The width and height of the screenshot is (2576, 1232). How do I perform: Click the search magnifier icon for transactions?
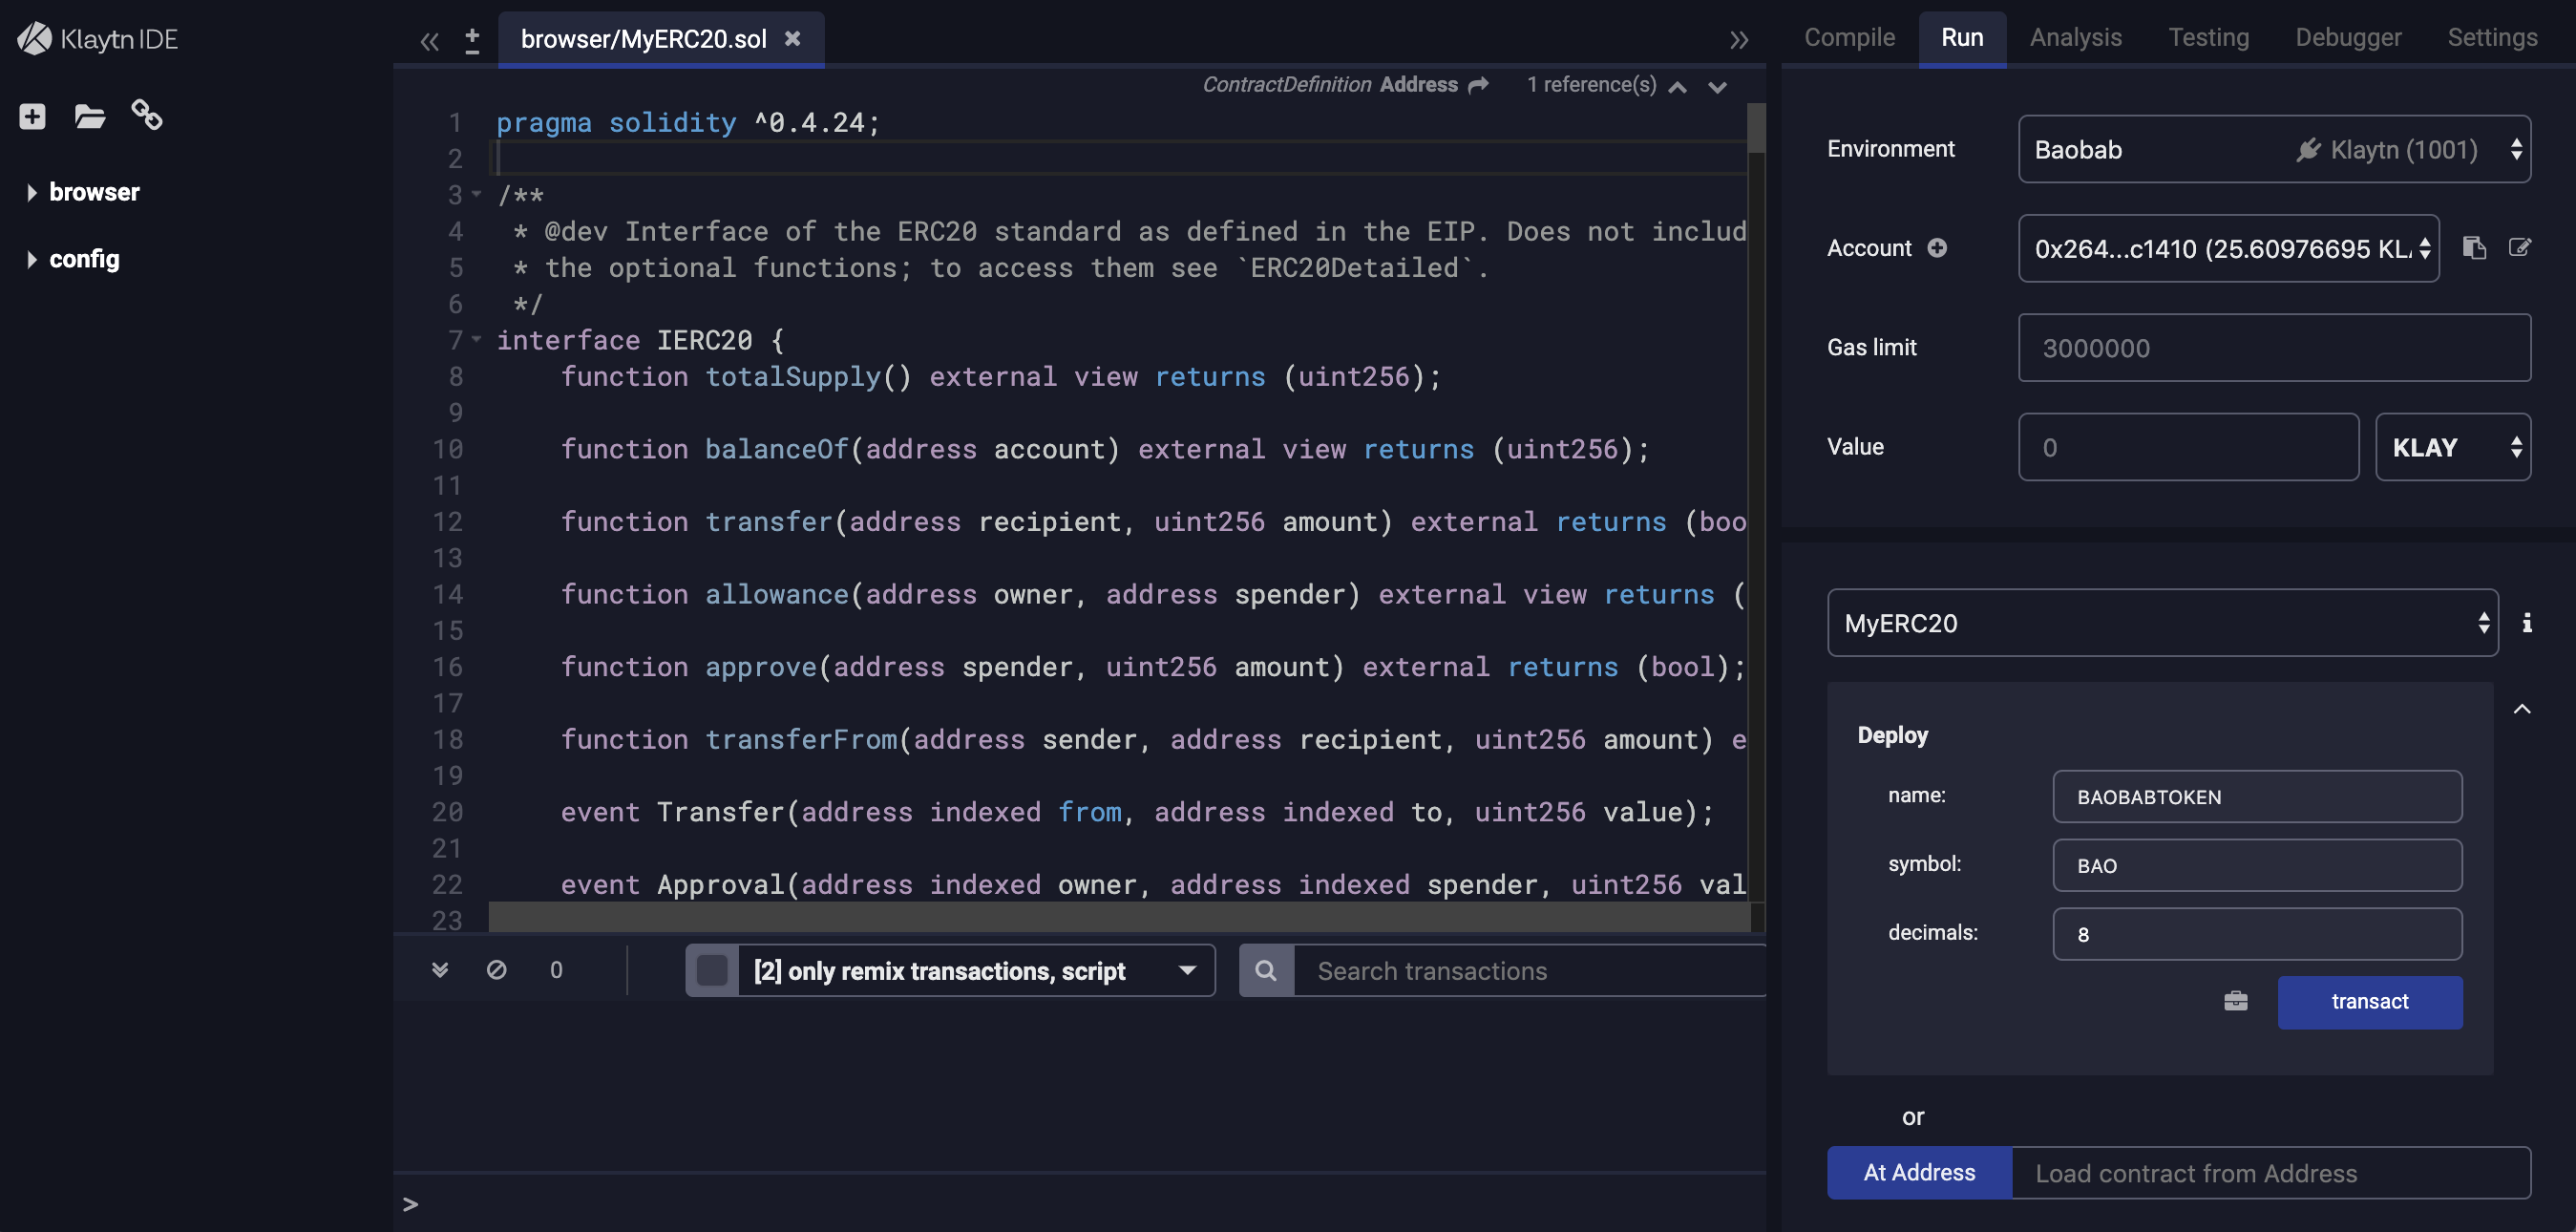click(1266, 970)
